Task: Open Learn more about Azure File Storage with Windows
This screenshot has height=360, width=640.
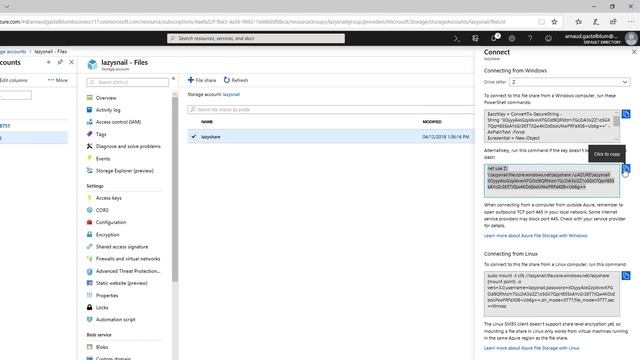Action: [536, 236]
